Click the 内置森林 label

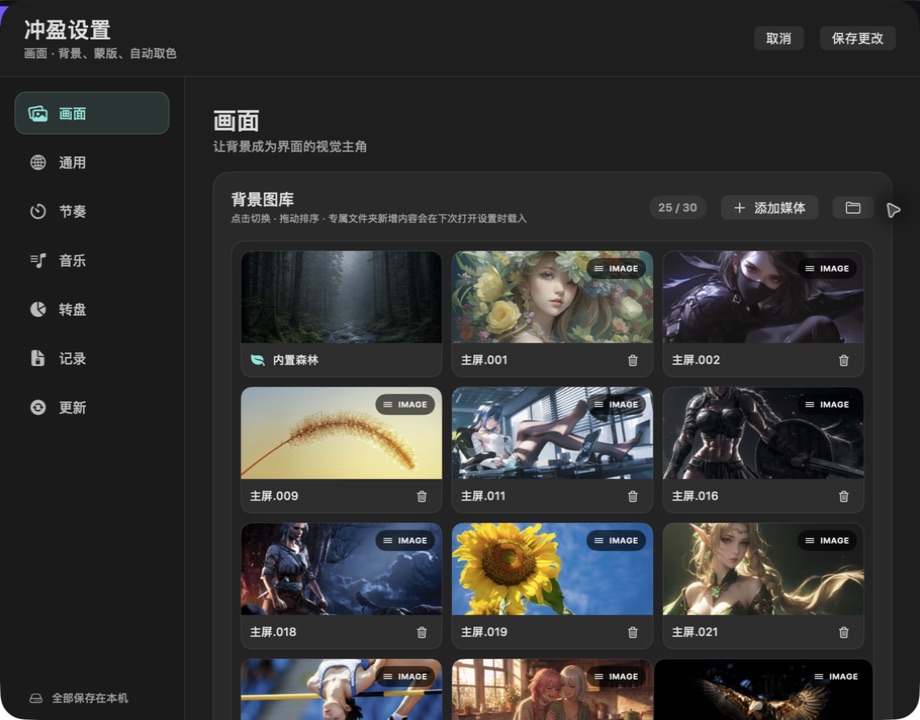(x=295, y=360)
